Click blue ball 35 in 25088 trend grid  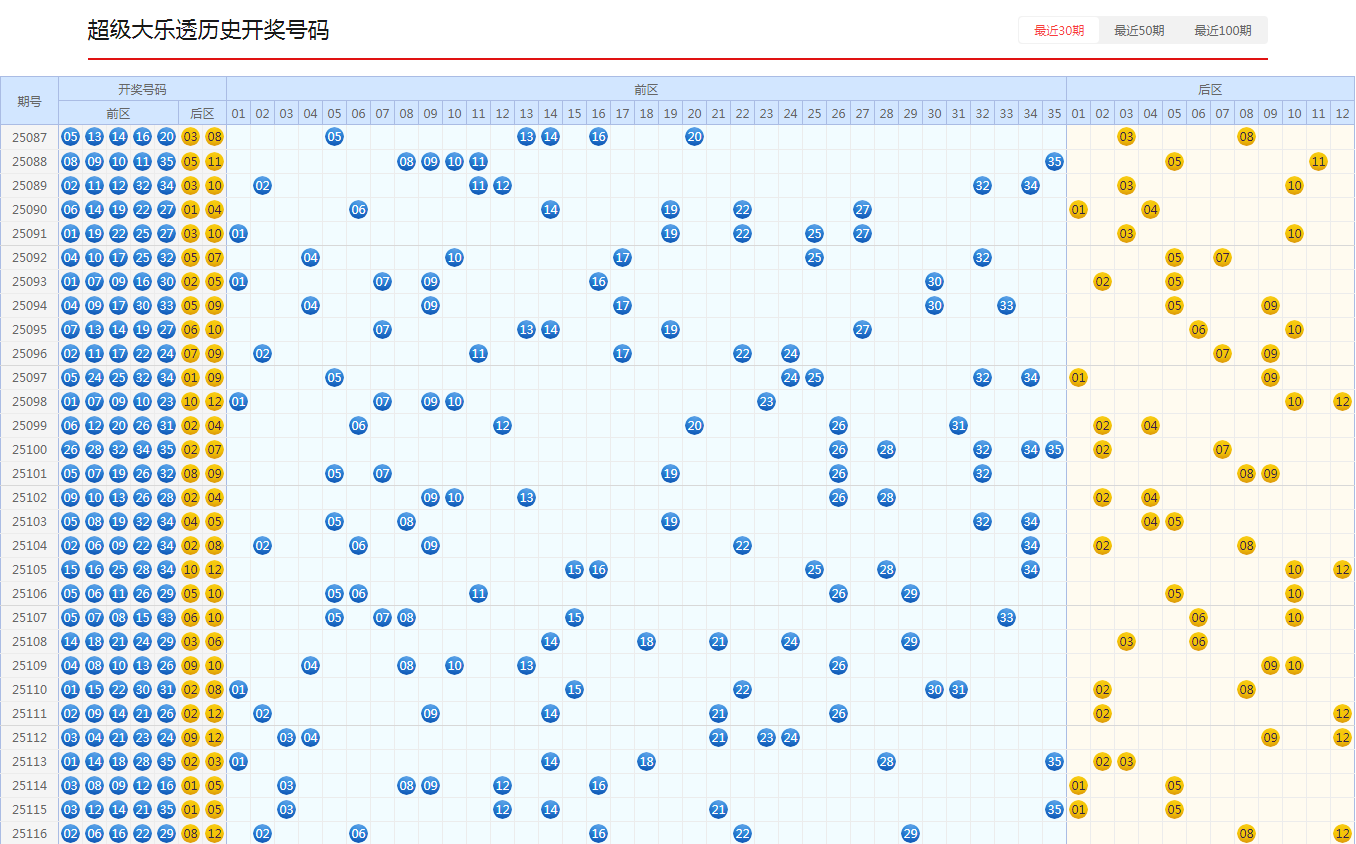1054,161
